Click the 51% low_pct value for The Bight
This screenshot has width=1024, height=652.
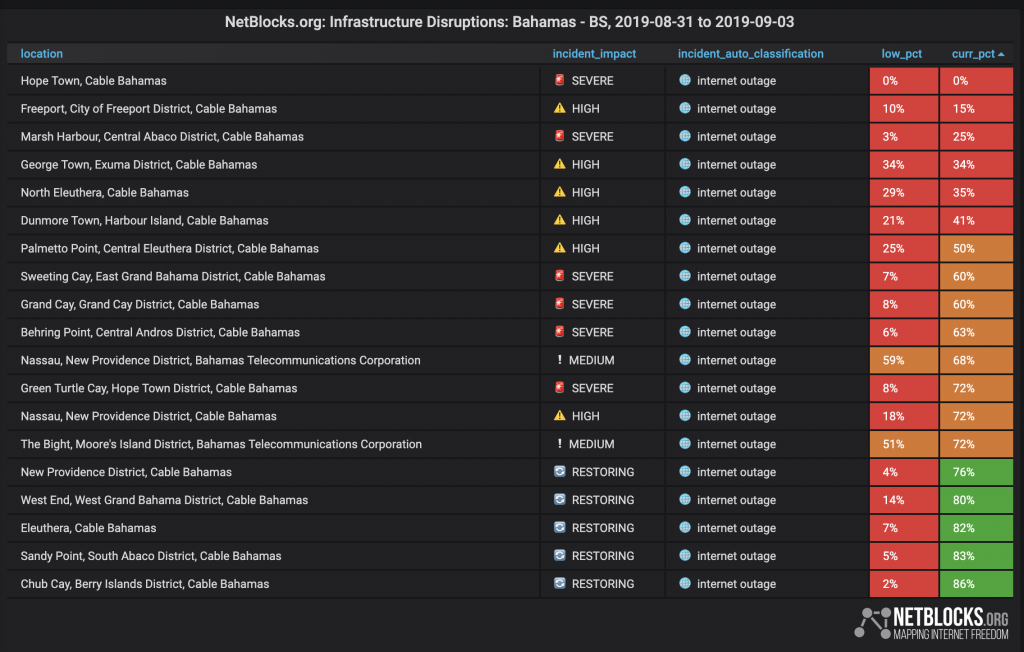click(893, 444)
